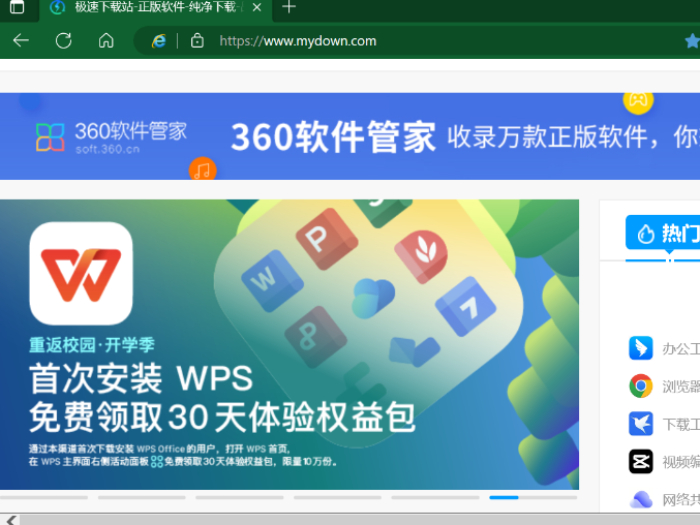Click the 网络 cloud category icon
Viewport: 700px width, 525px height.
(x=641, y=500)
